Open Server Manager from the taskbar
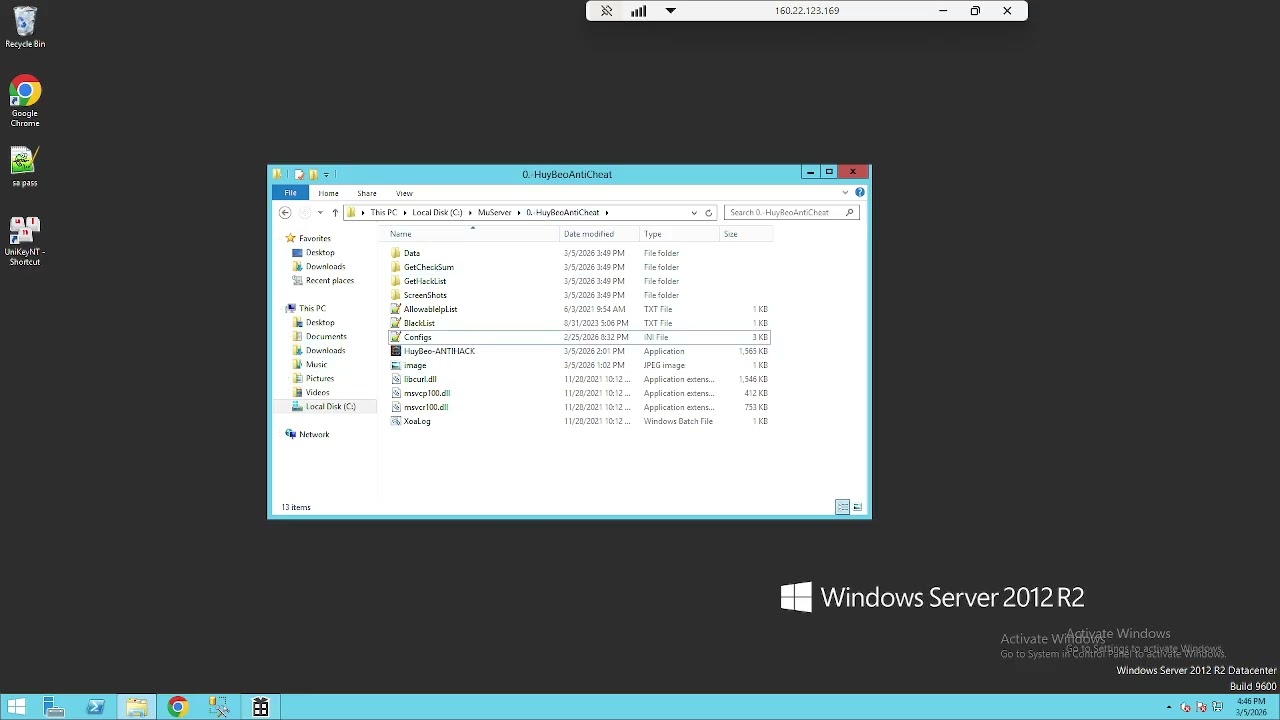The image size is (1280, 720). pos(54,707)
